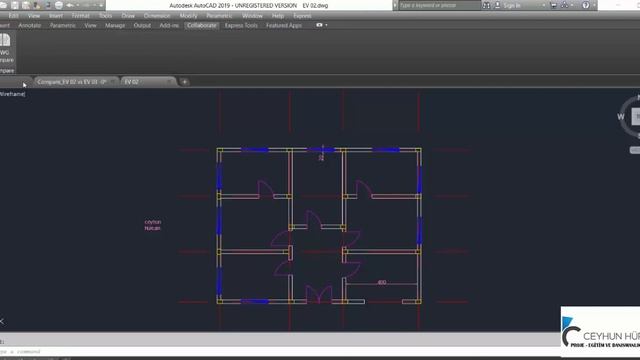Click Undo arrow in Quick Access toolbar

[70, 5]
